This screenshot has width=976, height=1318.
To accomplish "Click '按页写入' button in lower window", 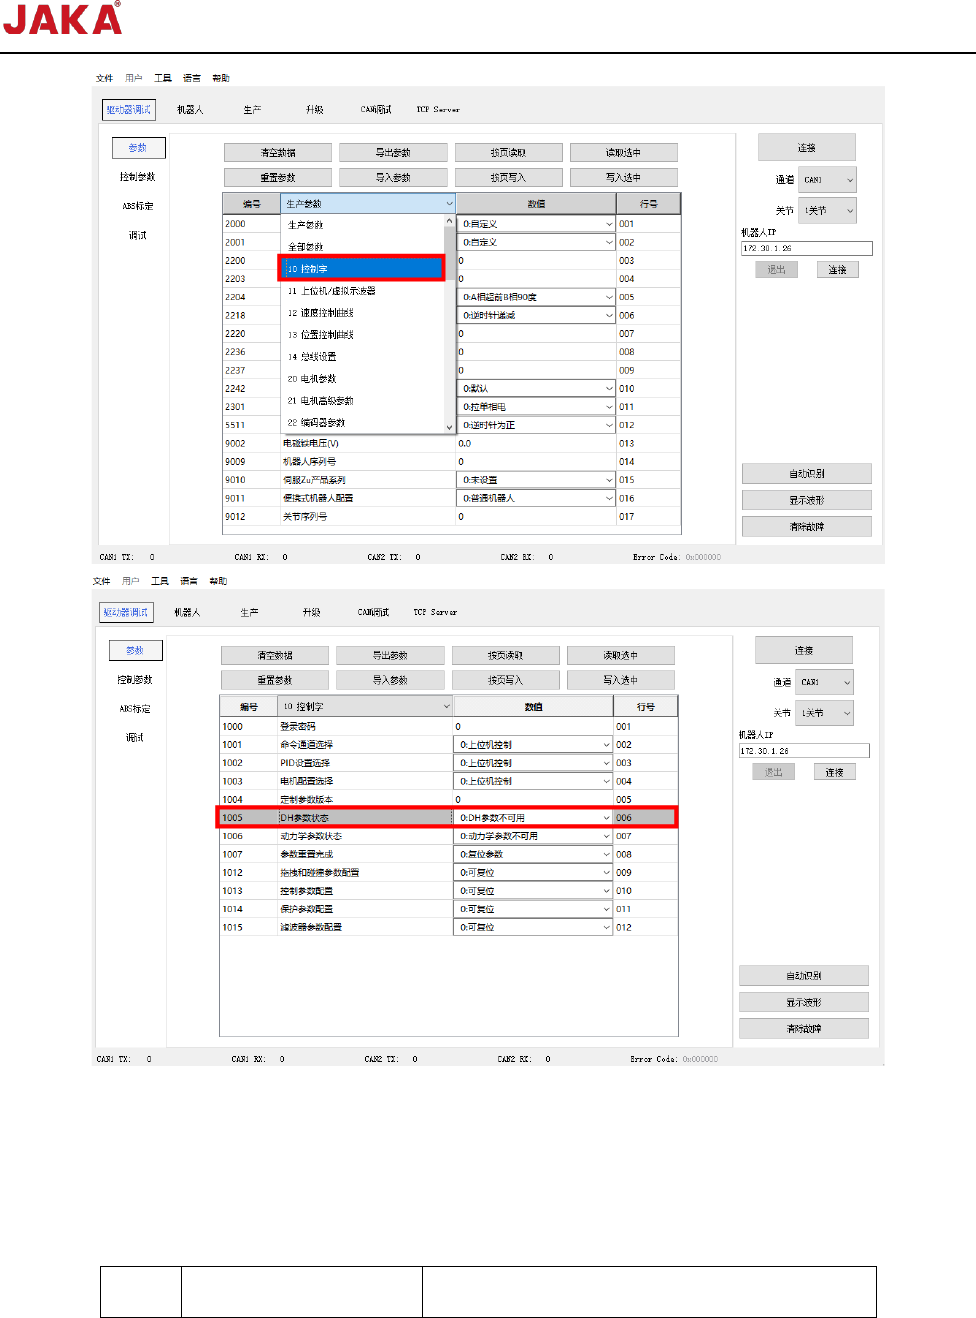I will point(505,680).
